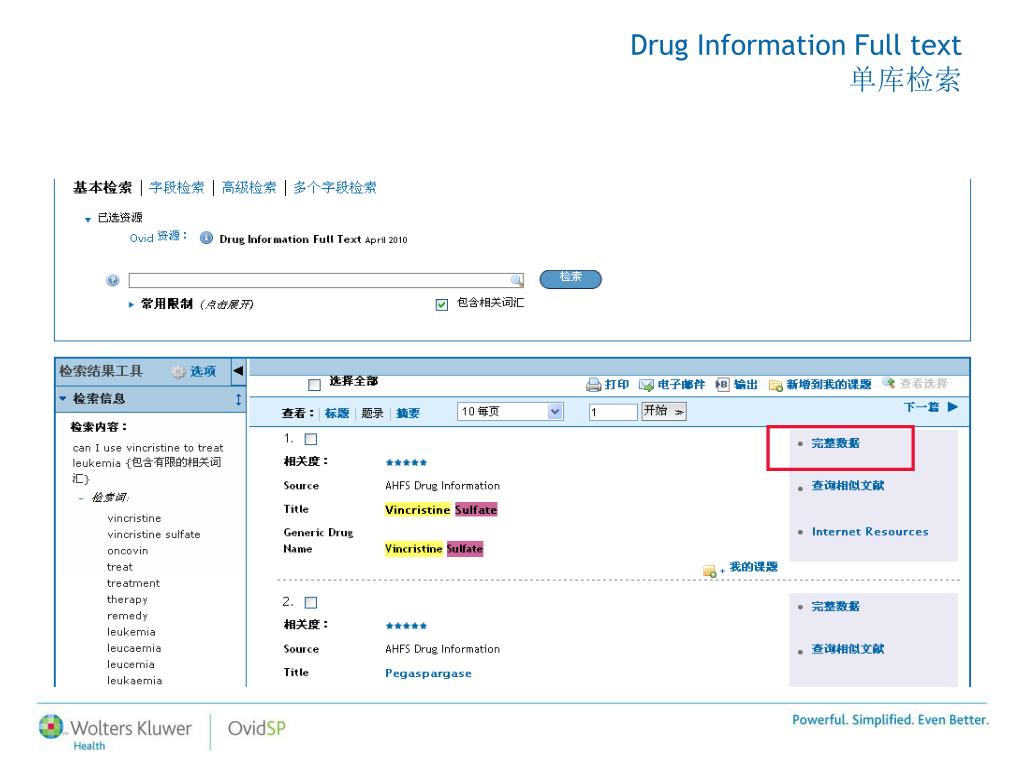Click the search term 'oncovin'
Screen dimensions: 1024x768
[x=127, y=551]
